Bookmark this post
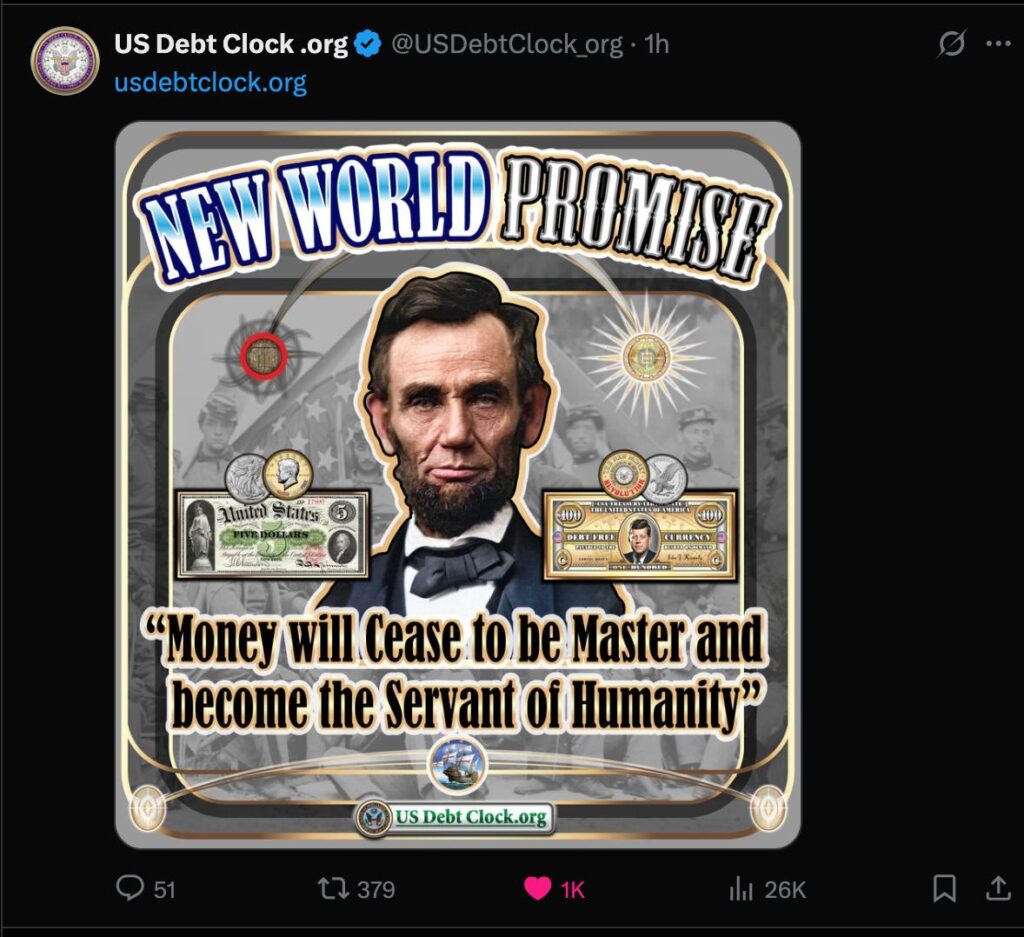 point(944,888)
